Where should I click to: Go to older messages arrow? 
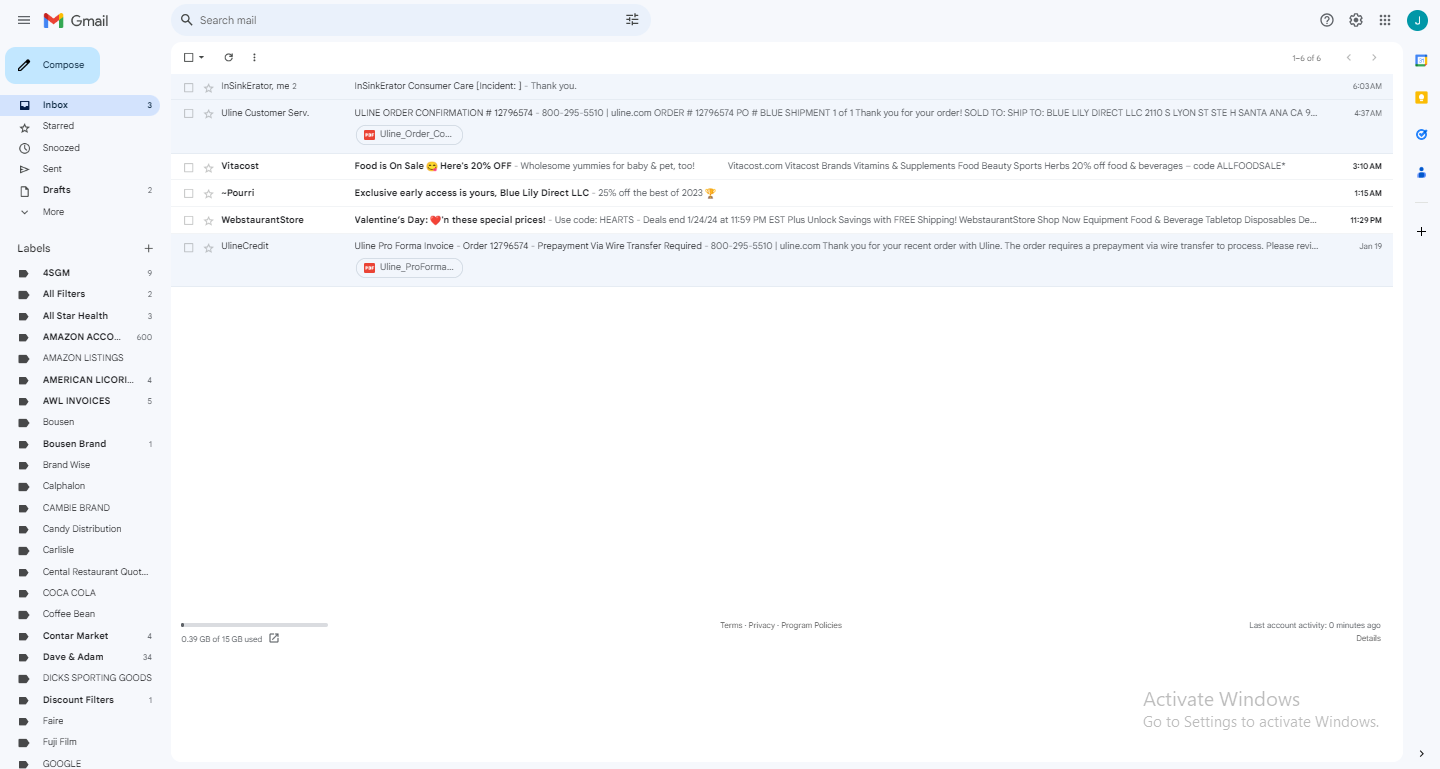pos(1374,58)
